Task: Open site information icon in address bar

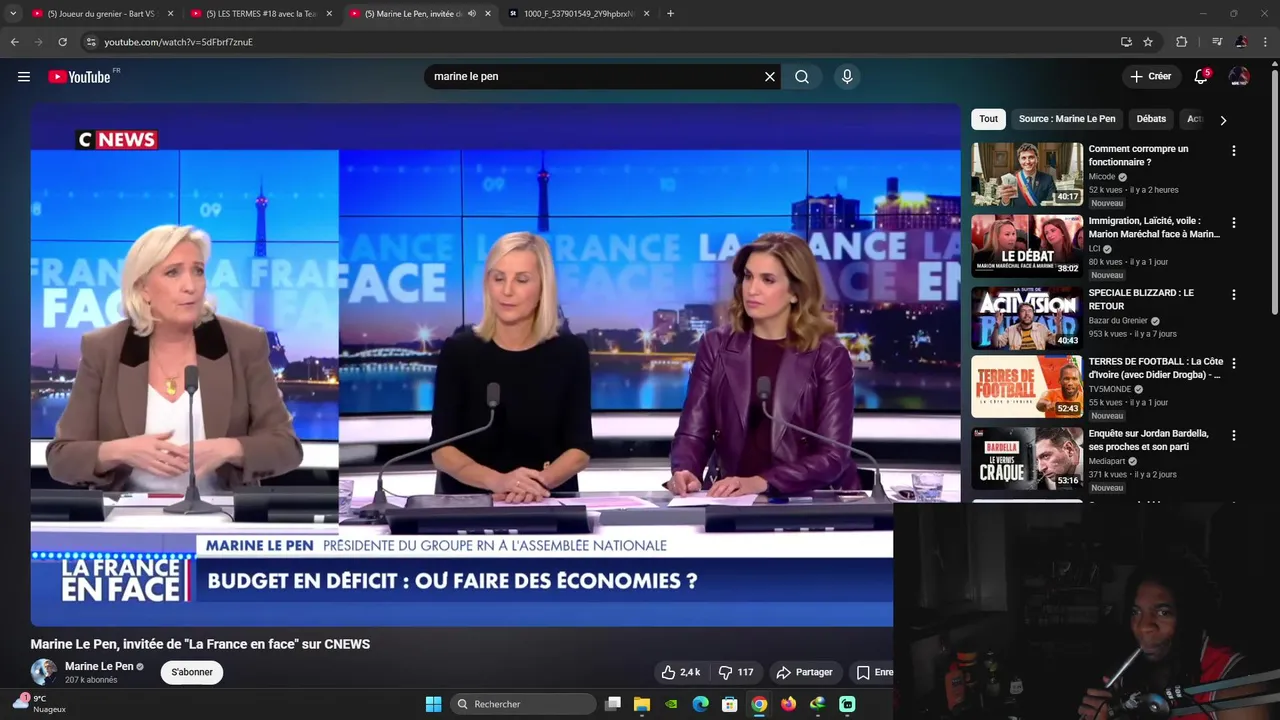Action: (x=91, y=42)
